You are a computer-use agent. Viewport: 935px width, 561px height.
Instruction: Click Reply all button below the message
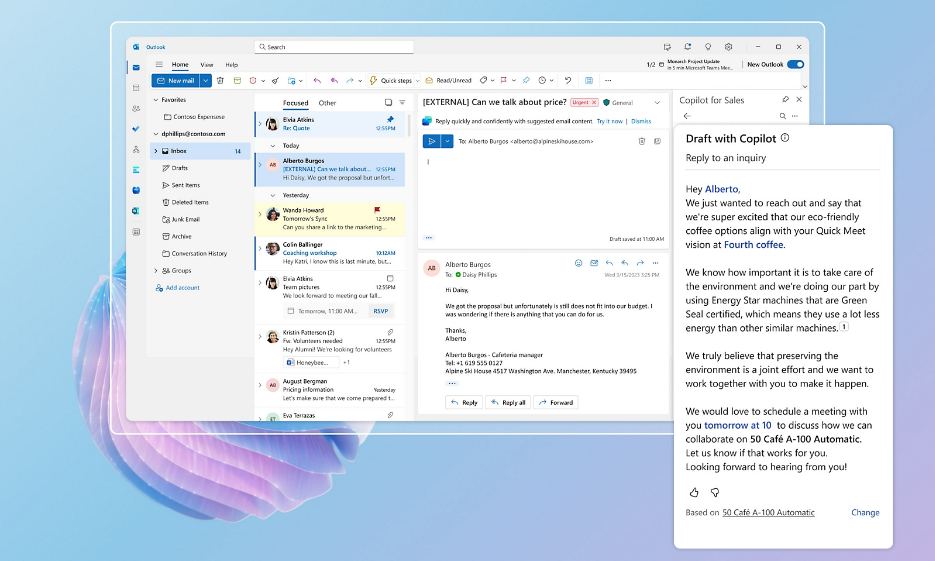tap(508, 402)
